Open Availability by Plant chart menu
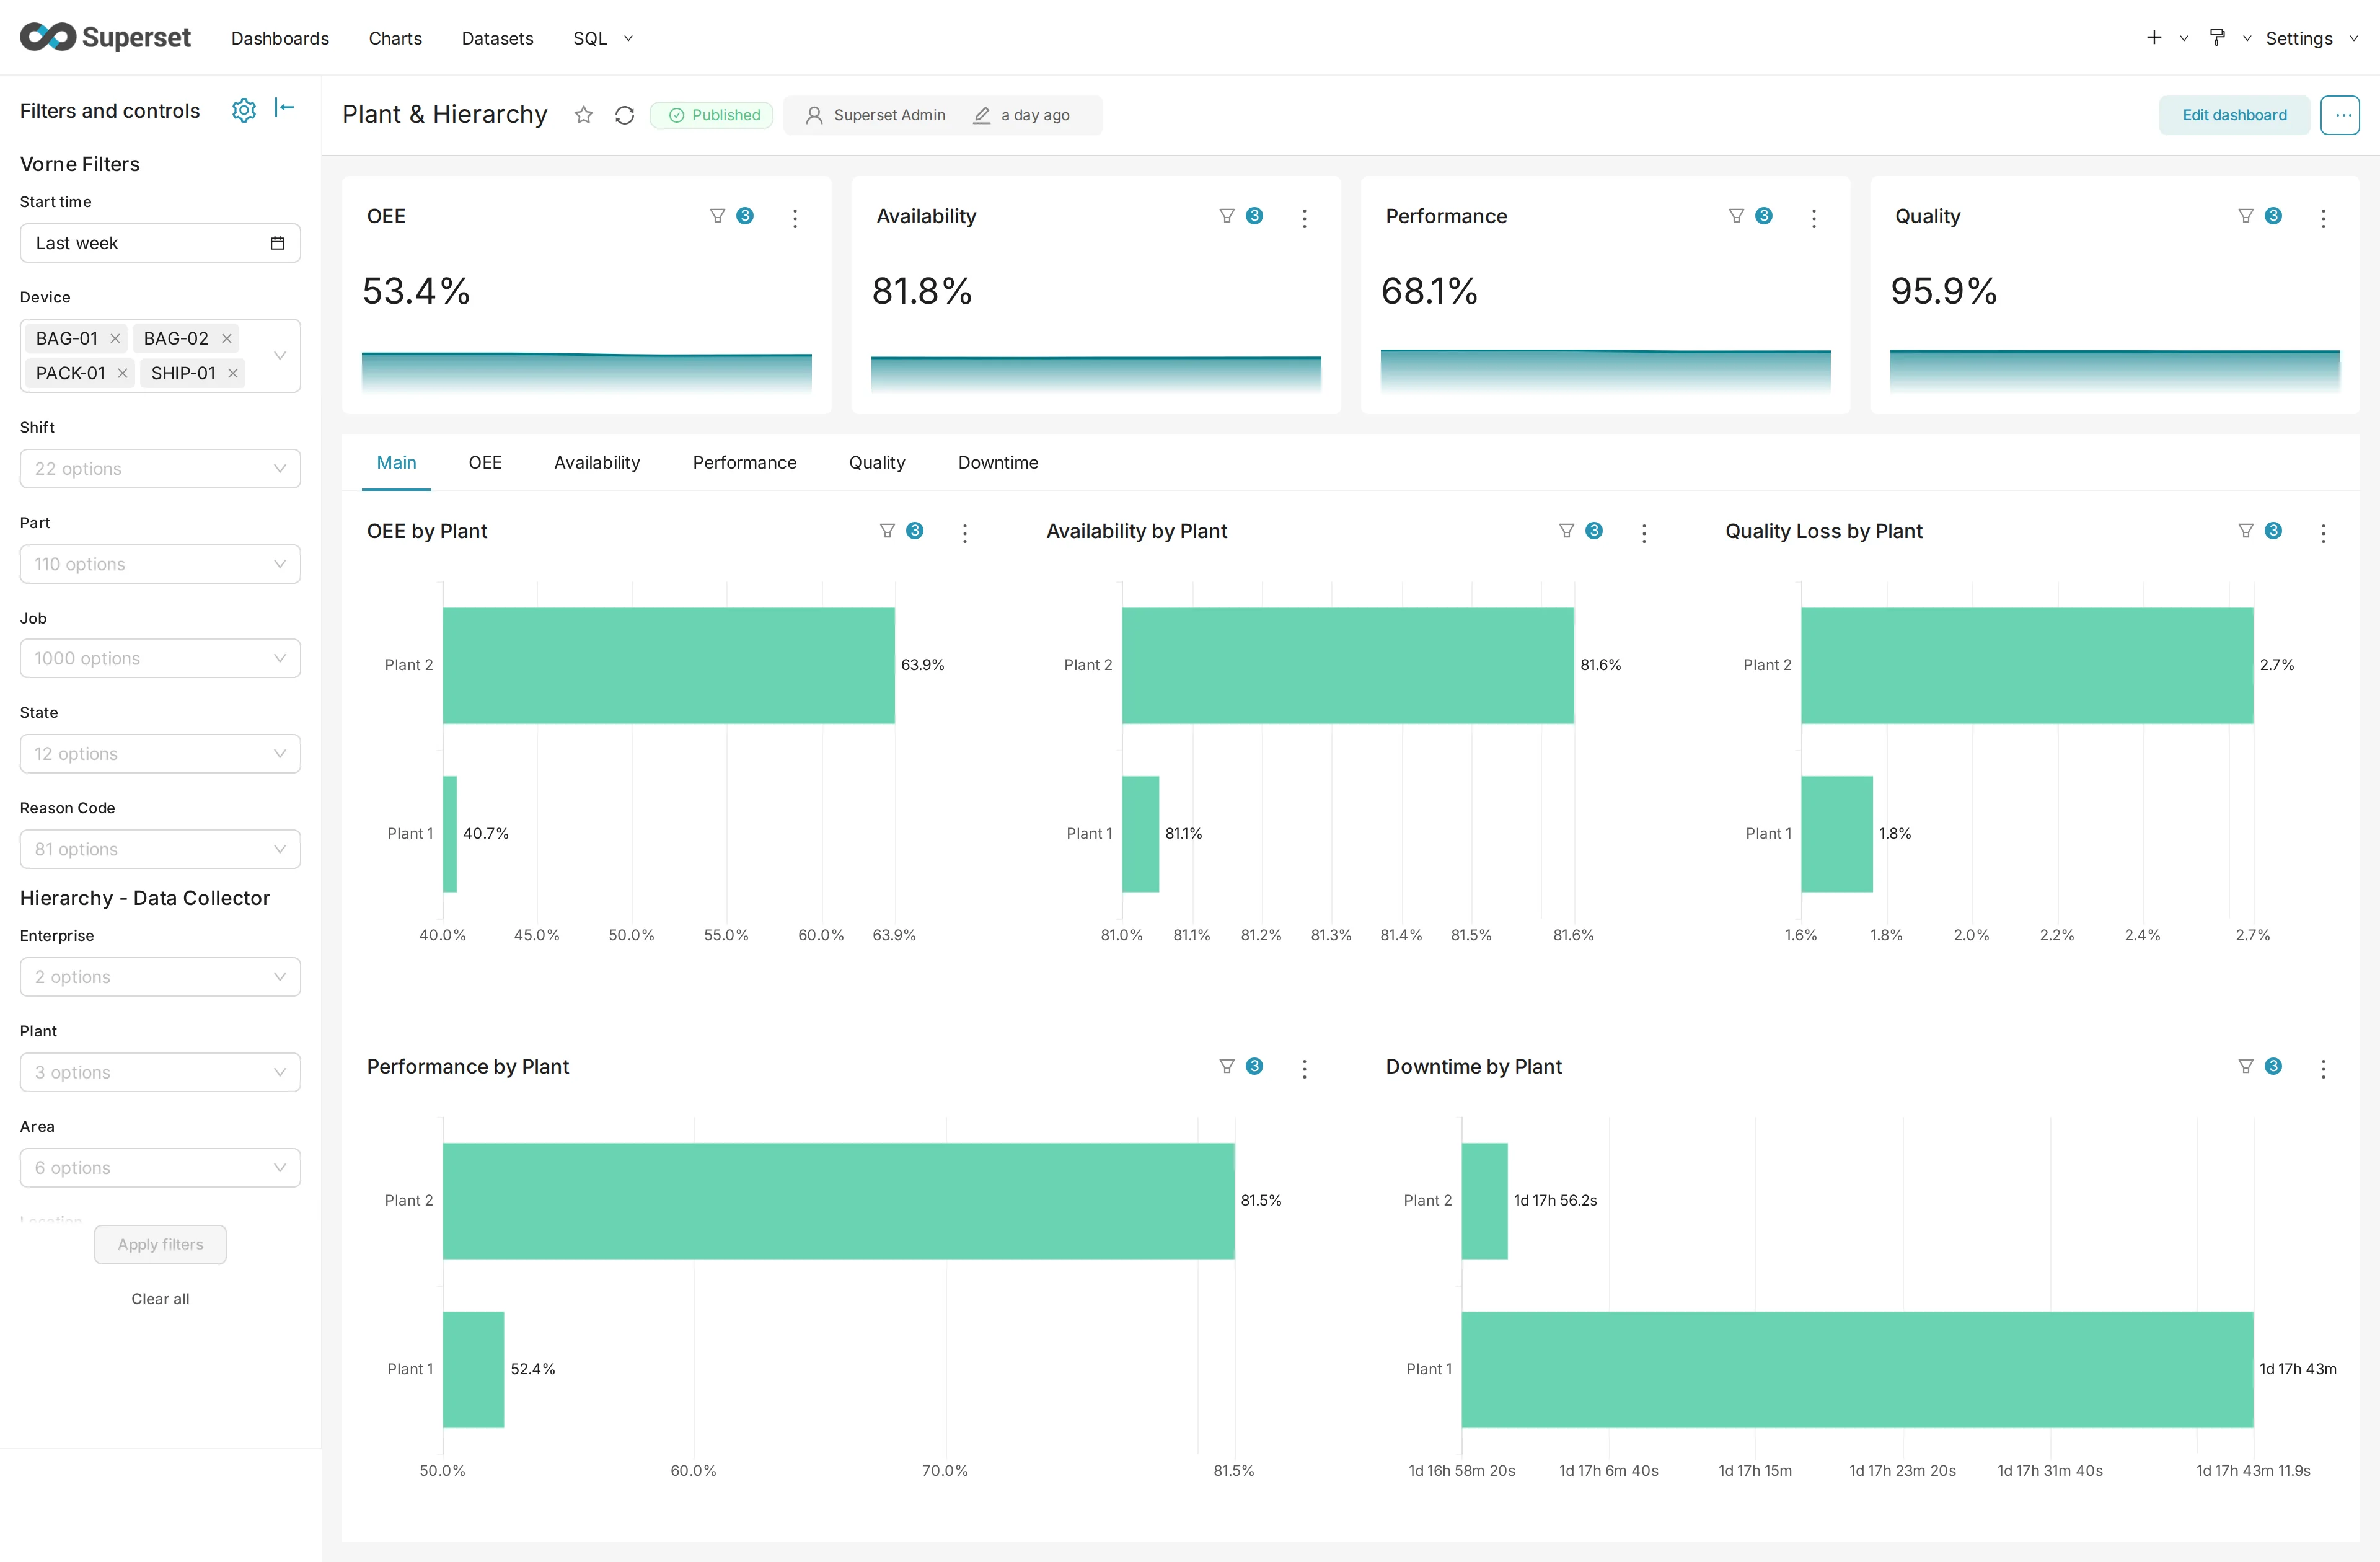The width and height of the screenshot is (2380, 1562). click(x=1644, y=533)
